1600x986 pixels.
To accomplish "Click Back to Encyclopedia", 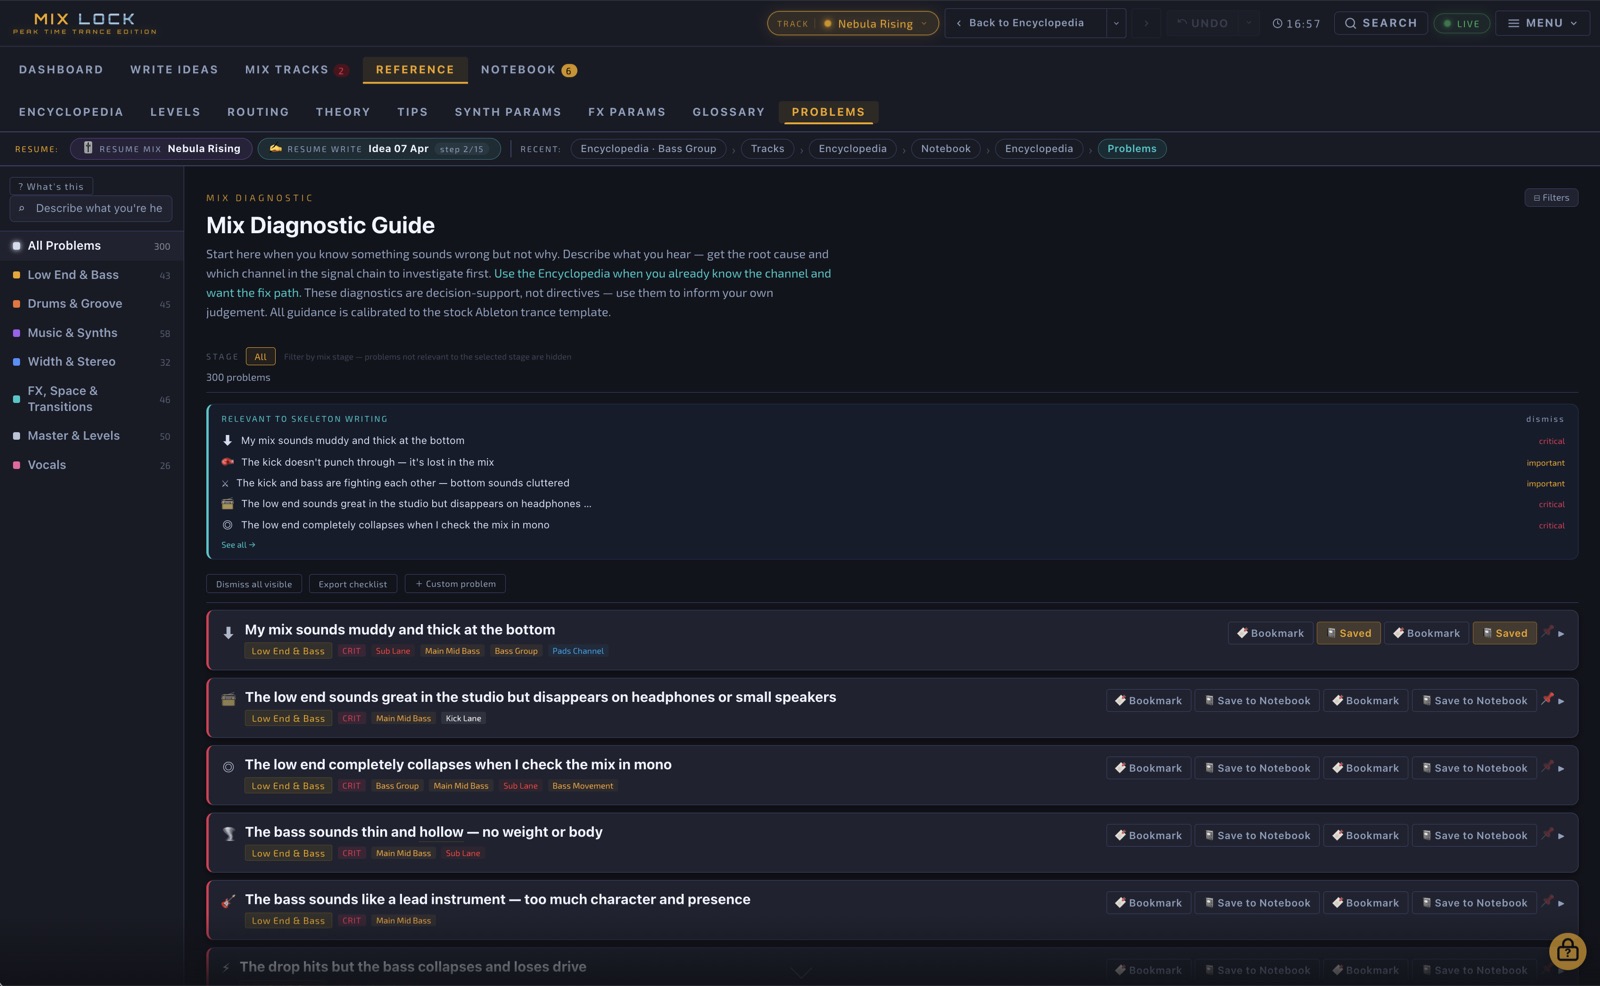I will pos(1026,23).
